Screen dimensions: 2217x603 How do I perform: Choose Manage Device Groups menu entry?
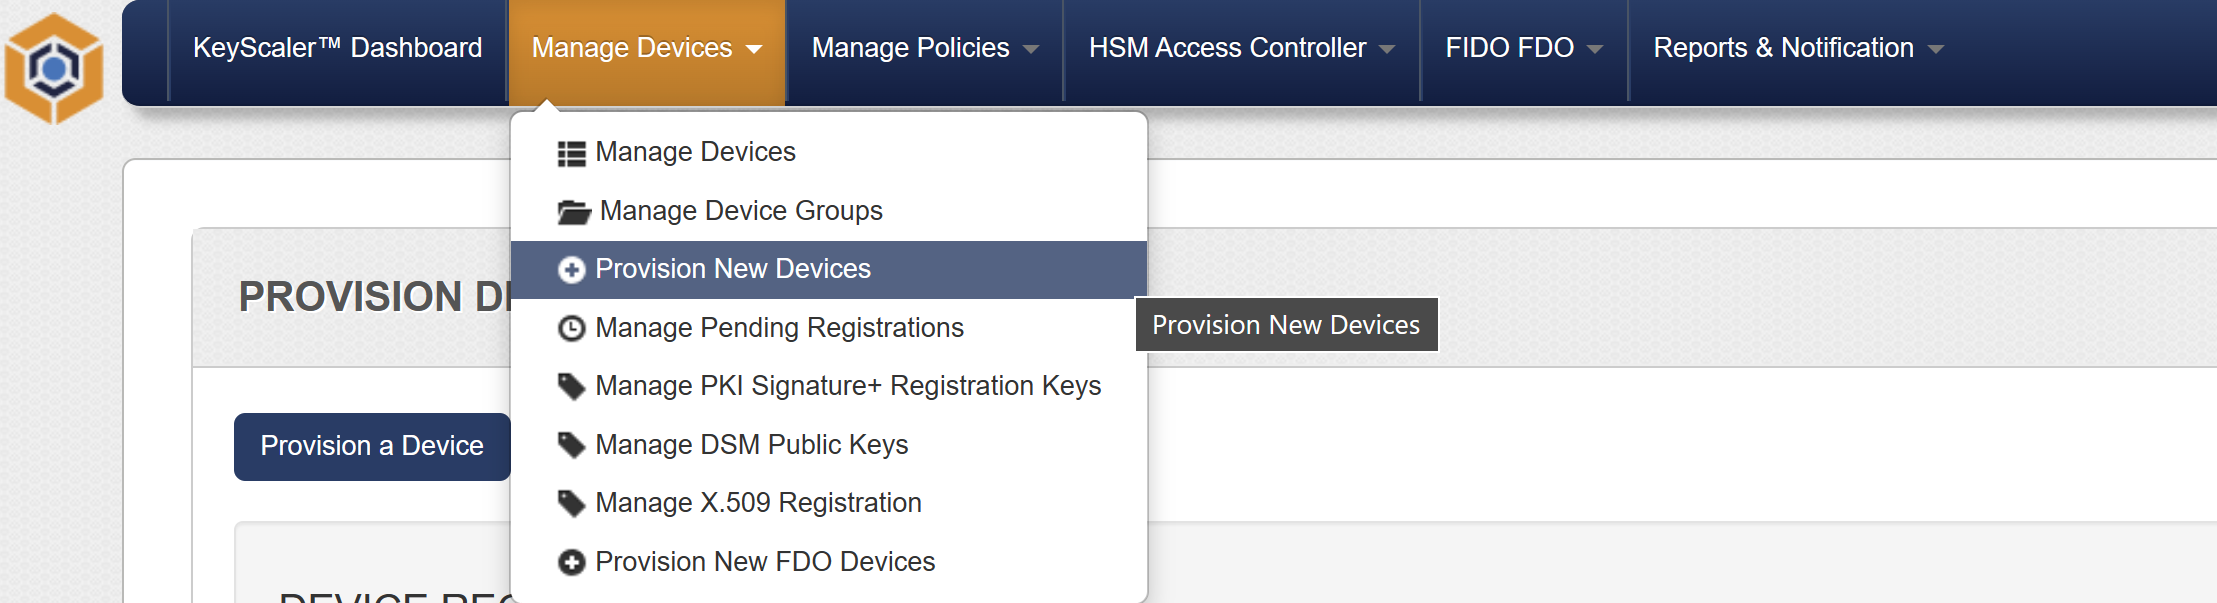[x=829, y=211]
